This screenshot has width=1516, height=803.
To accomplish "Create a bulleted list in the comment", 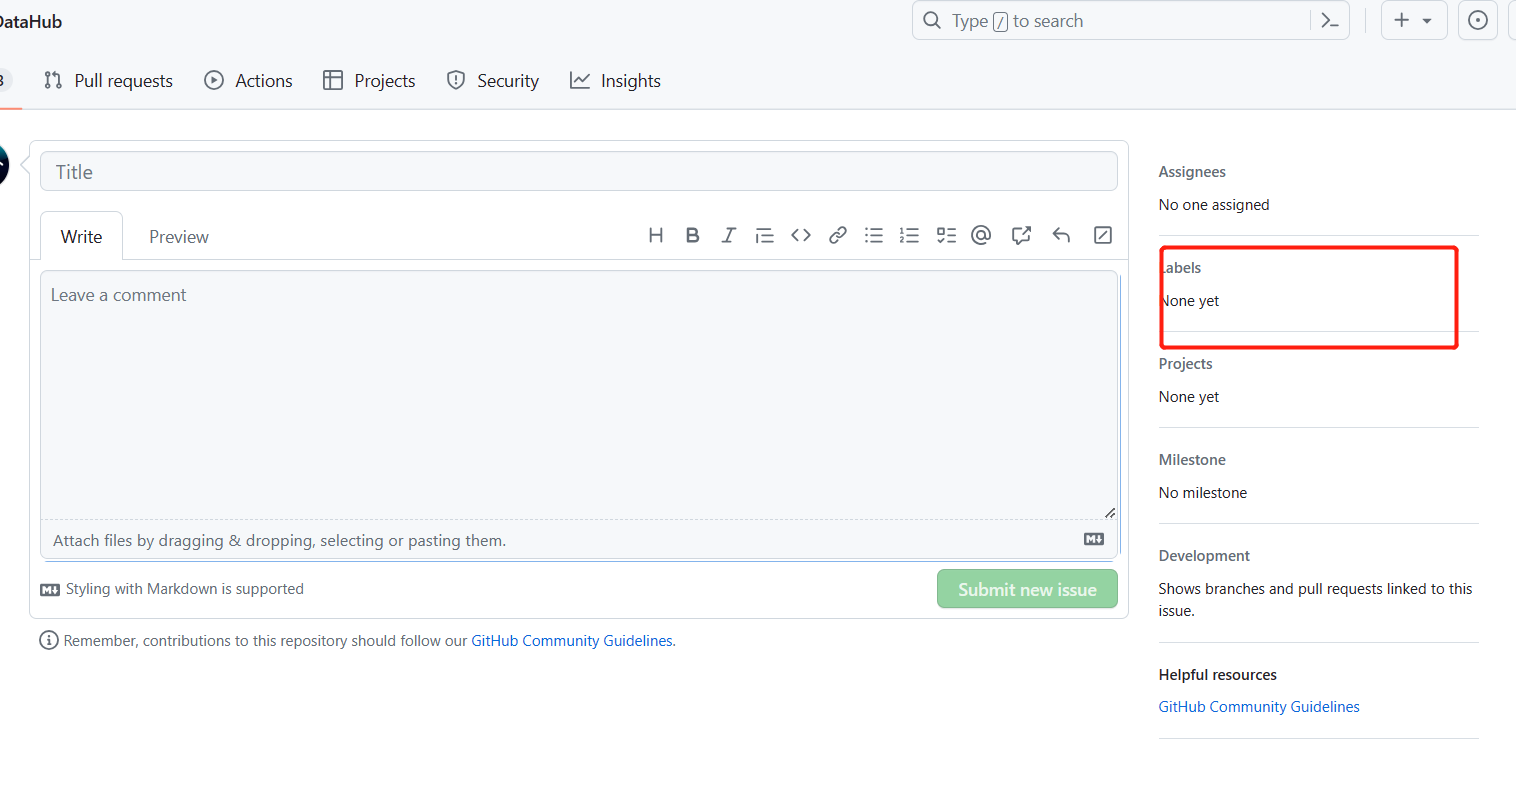I will pyautogui.click(x=873, y=235).
